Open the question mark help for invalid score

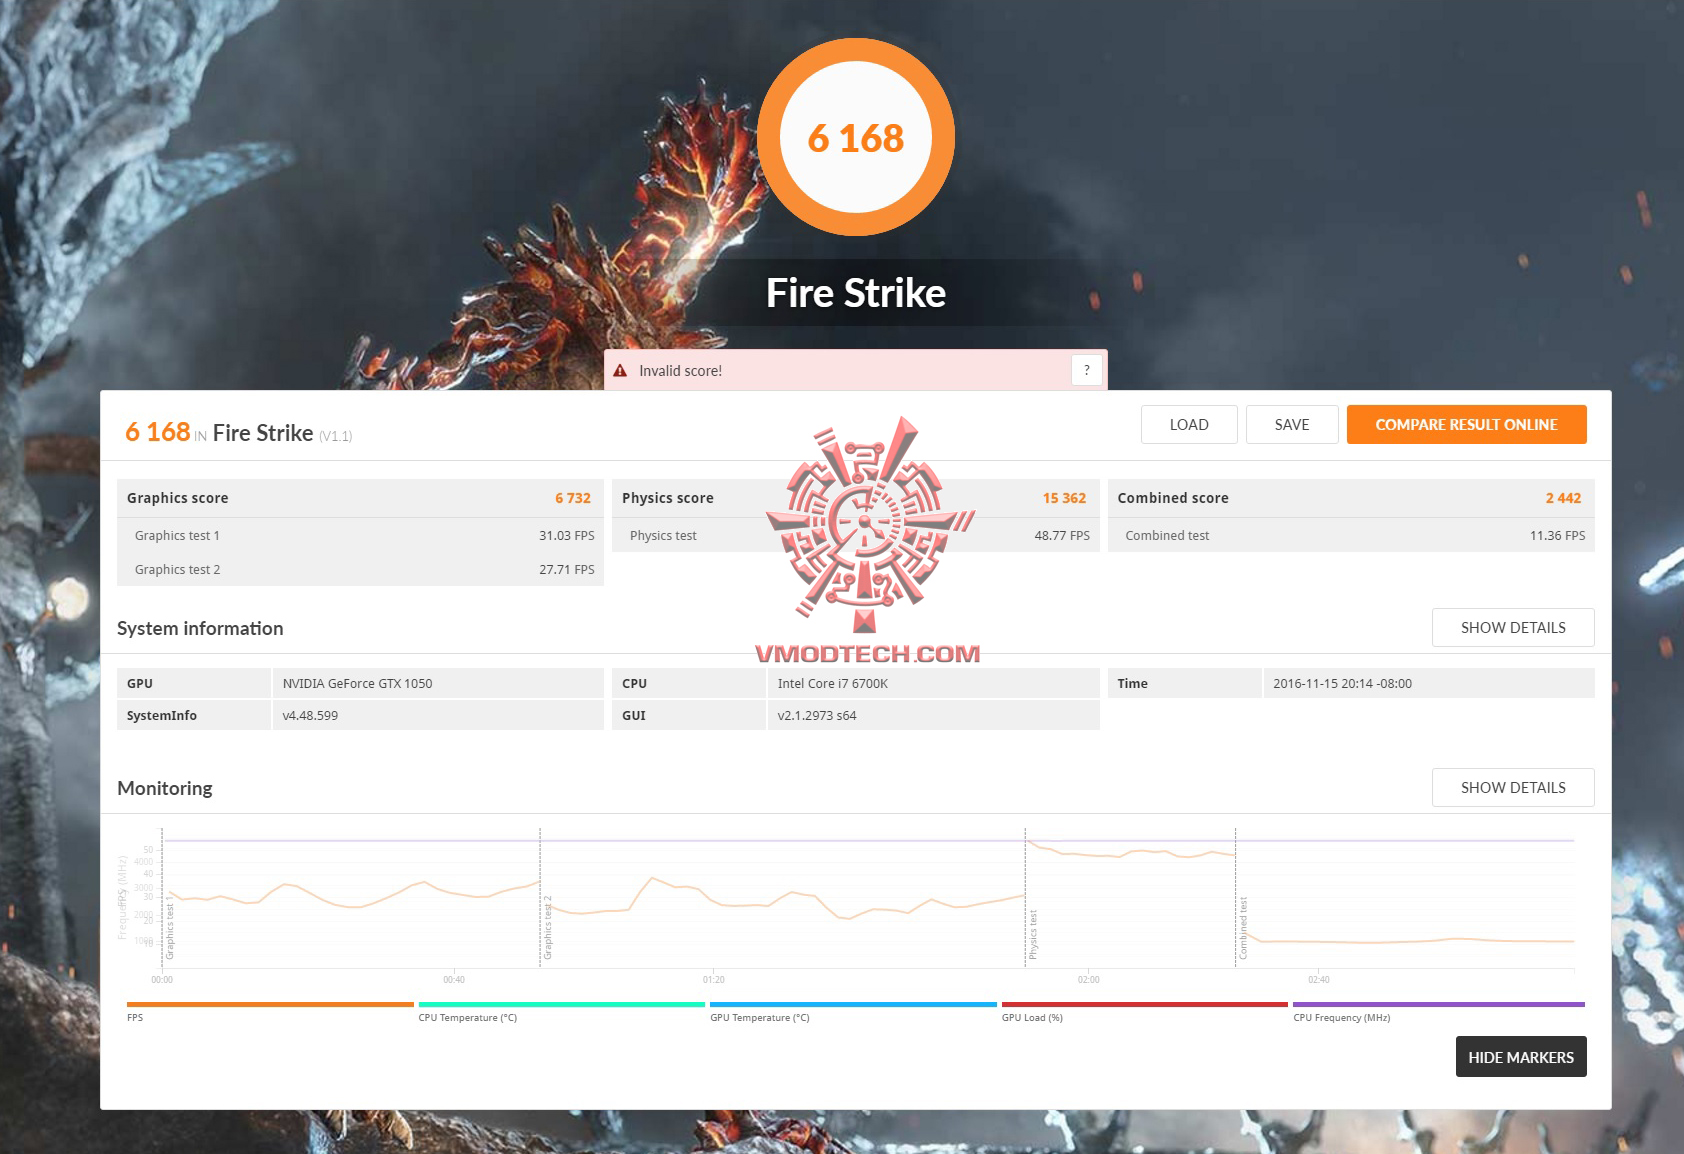pos(1087,370)
